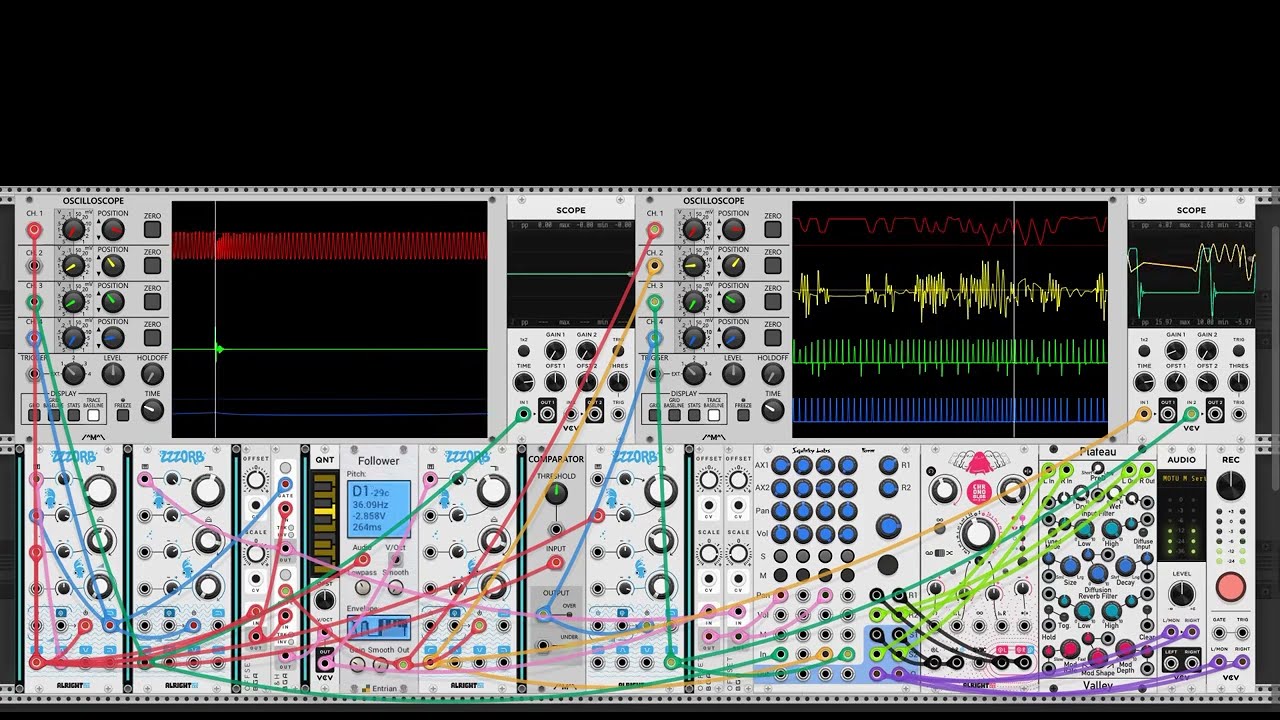1280x720 pixels.
Task: Toggle GRID display on left Oscilloscope
Action: click(32, 413)
